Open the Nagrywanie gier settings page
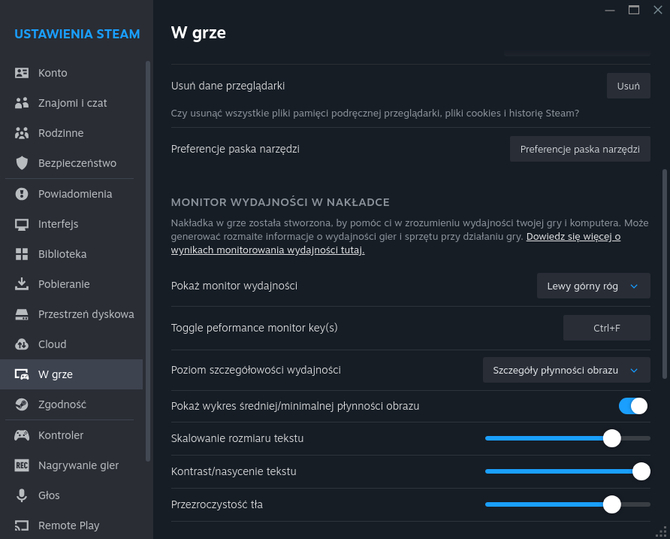Image resolution: width=670 pixels, height=539 pixels. pyautogui.click(x=71, y=465)
